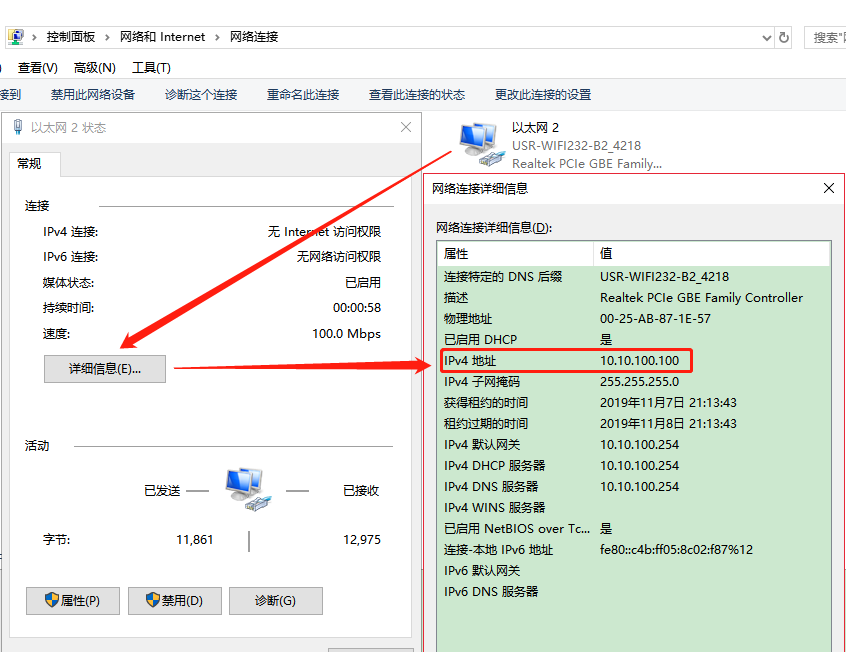Select the 以太网 2 network adapter icon

tap(477, 143)
